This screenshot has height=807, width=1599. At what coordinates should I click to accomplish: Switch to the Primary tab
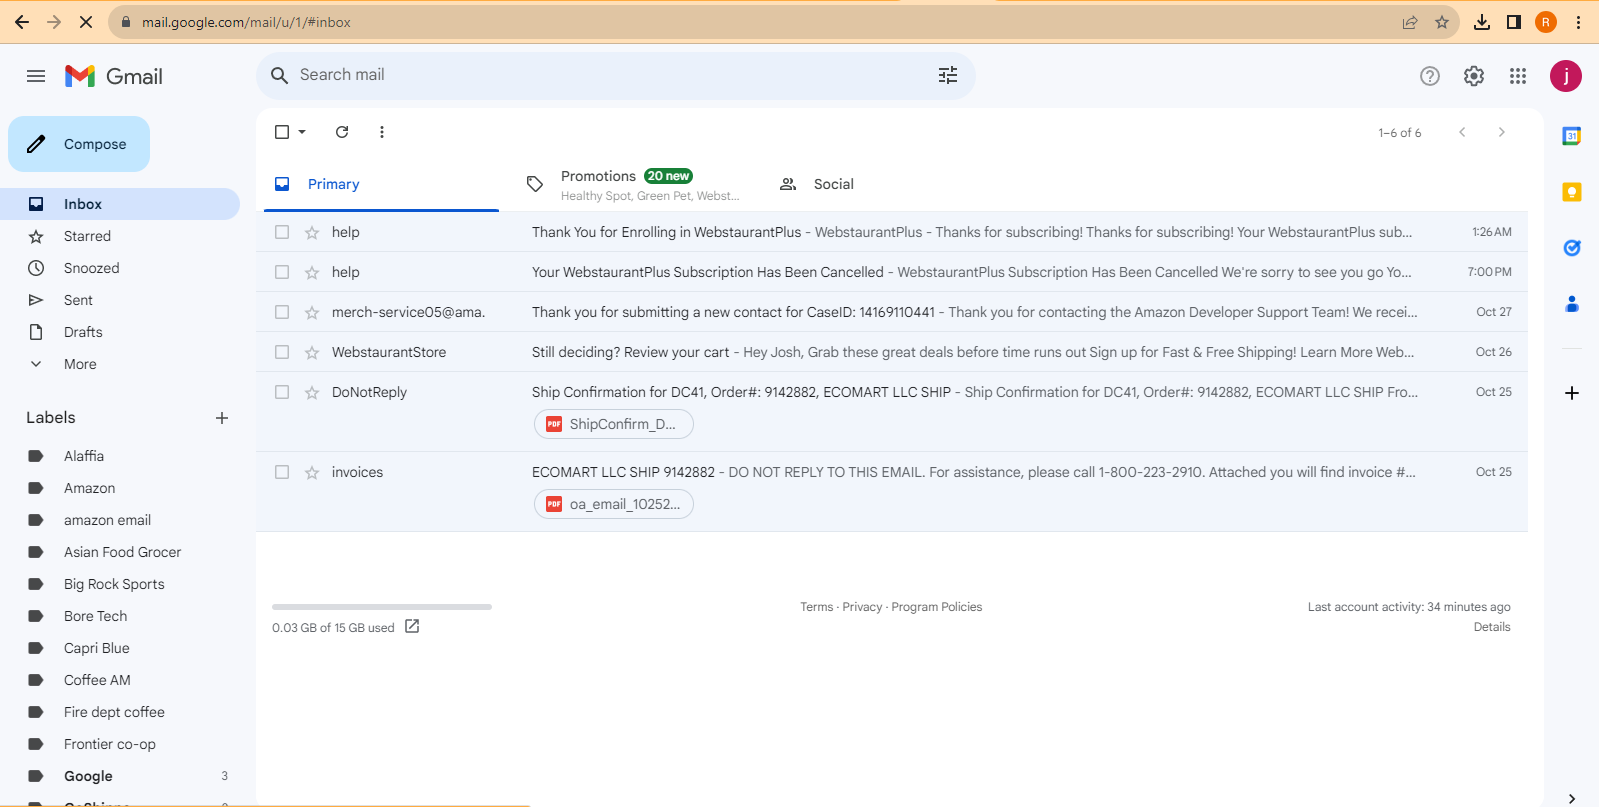[x=381, y=184]
